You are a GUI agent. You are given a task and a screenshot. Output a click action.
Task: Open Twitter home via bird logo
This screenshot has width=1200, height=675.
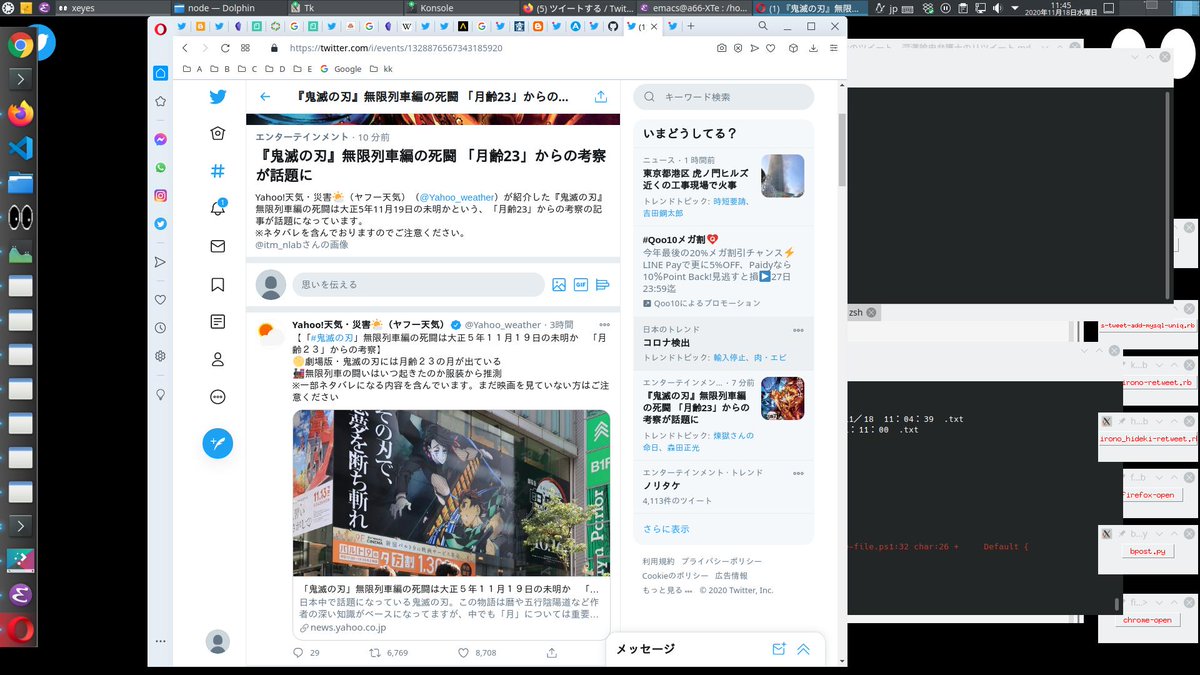[x=217, y=97]
